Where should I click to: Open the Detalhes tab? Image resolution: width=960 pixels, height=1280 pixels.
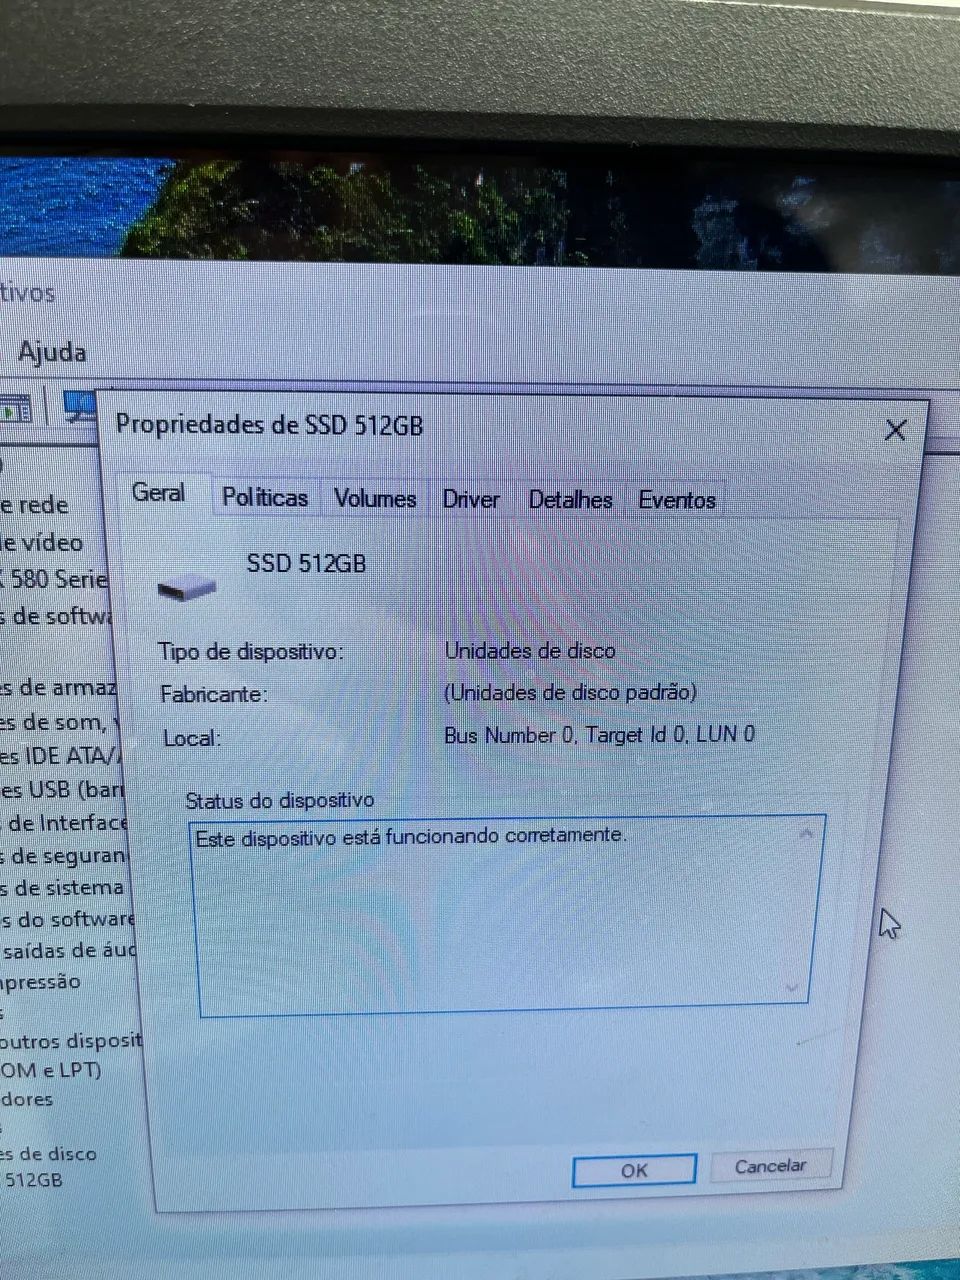(x=570, y=500)
